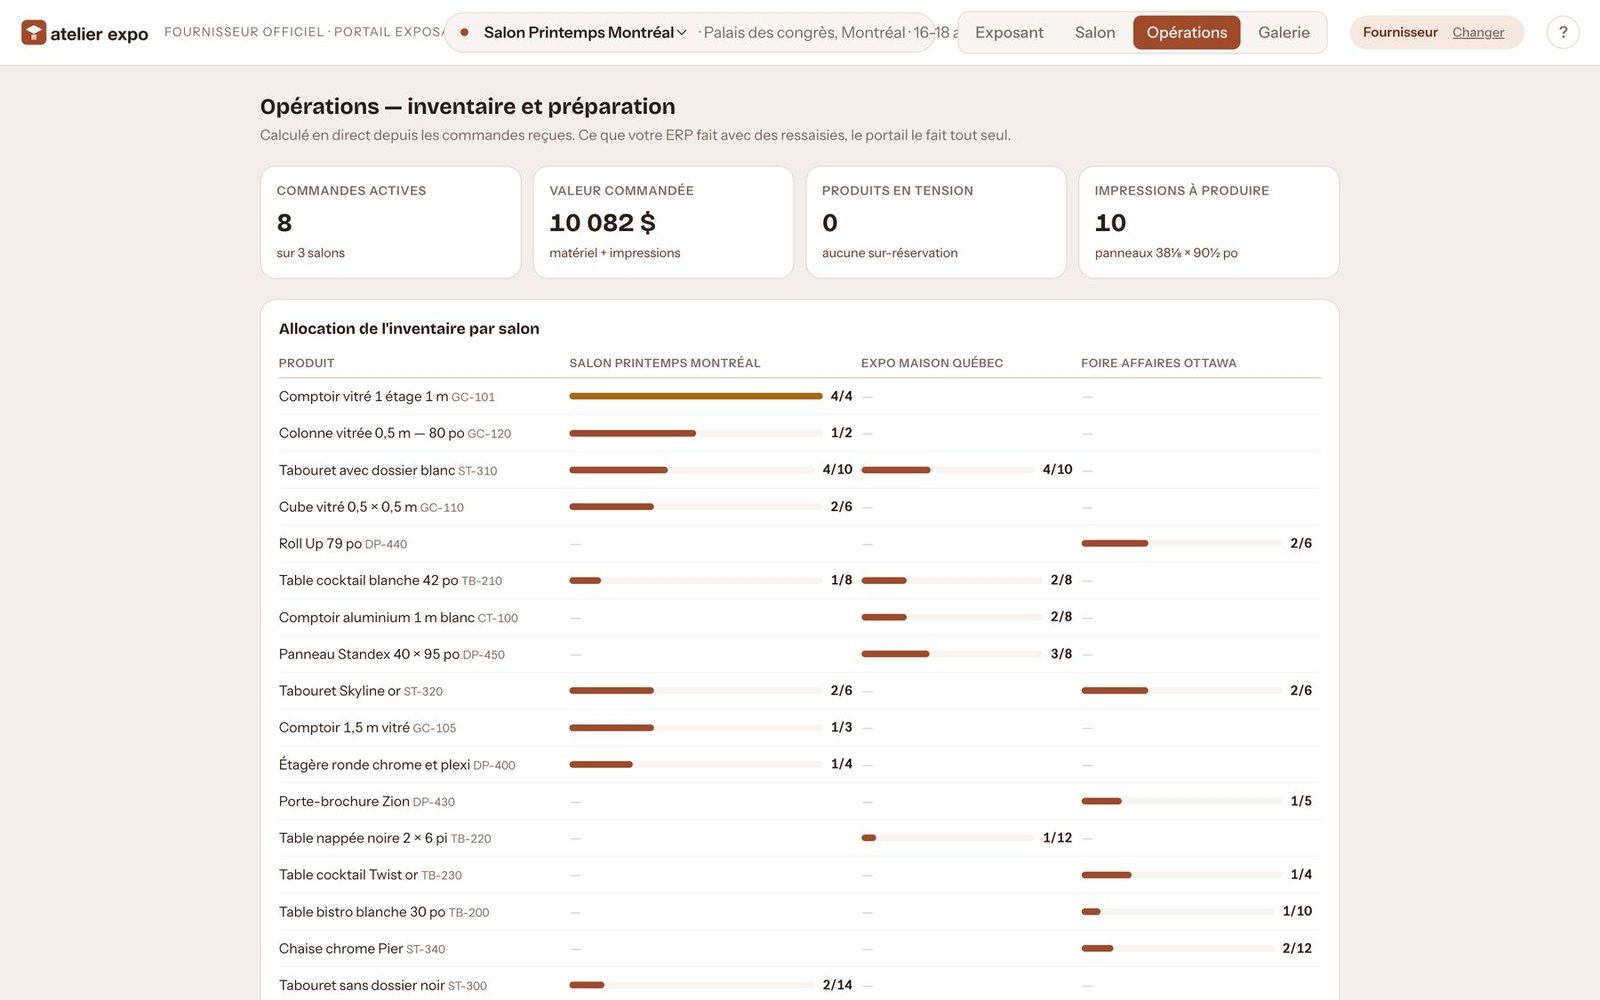1600x1000 pixels.
Task: Select the Table nappée noire 2 × 6 pi row
Action: [x=799, y=838]
